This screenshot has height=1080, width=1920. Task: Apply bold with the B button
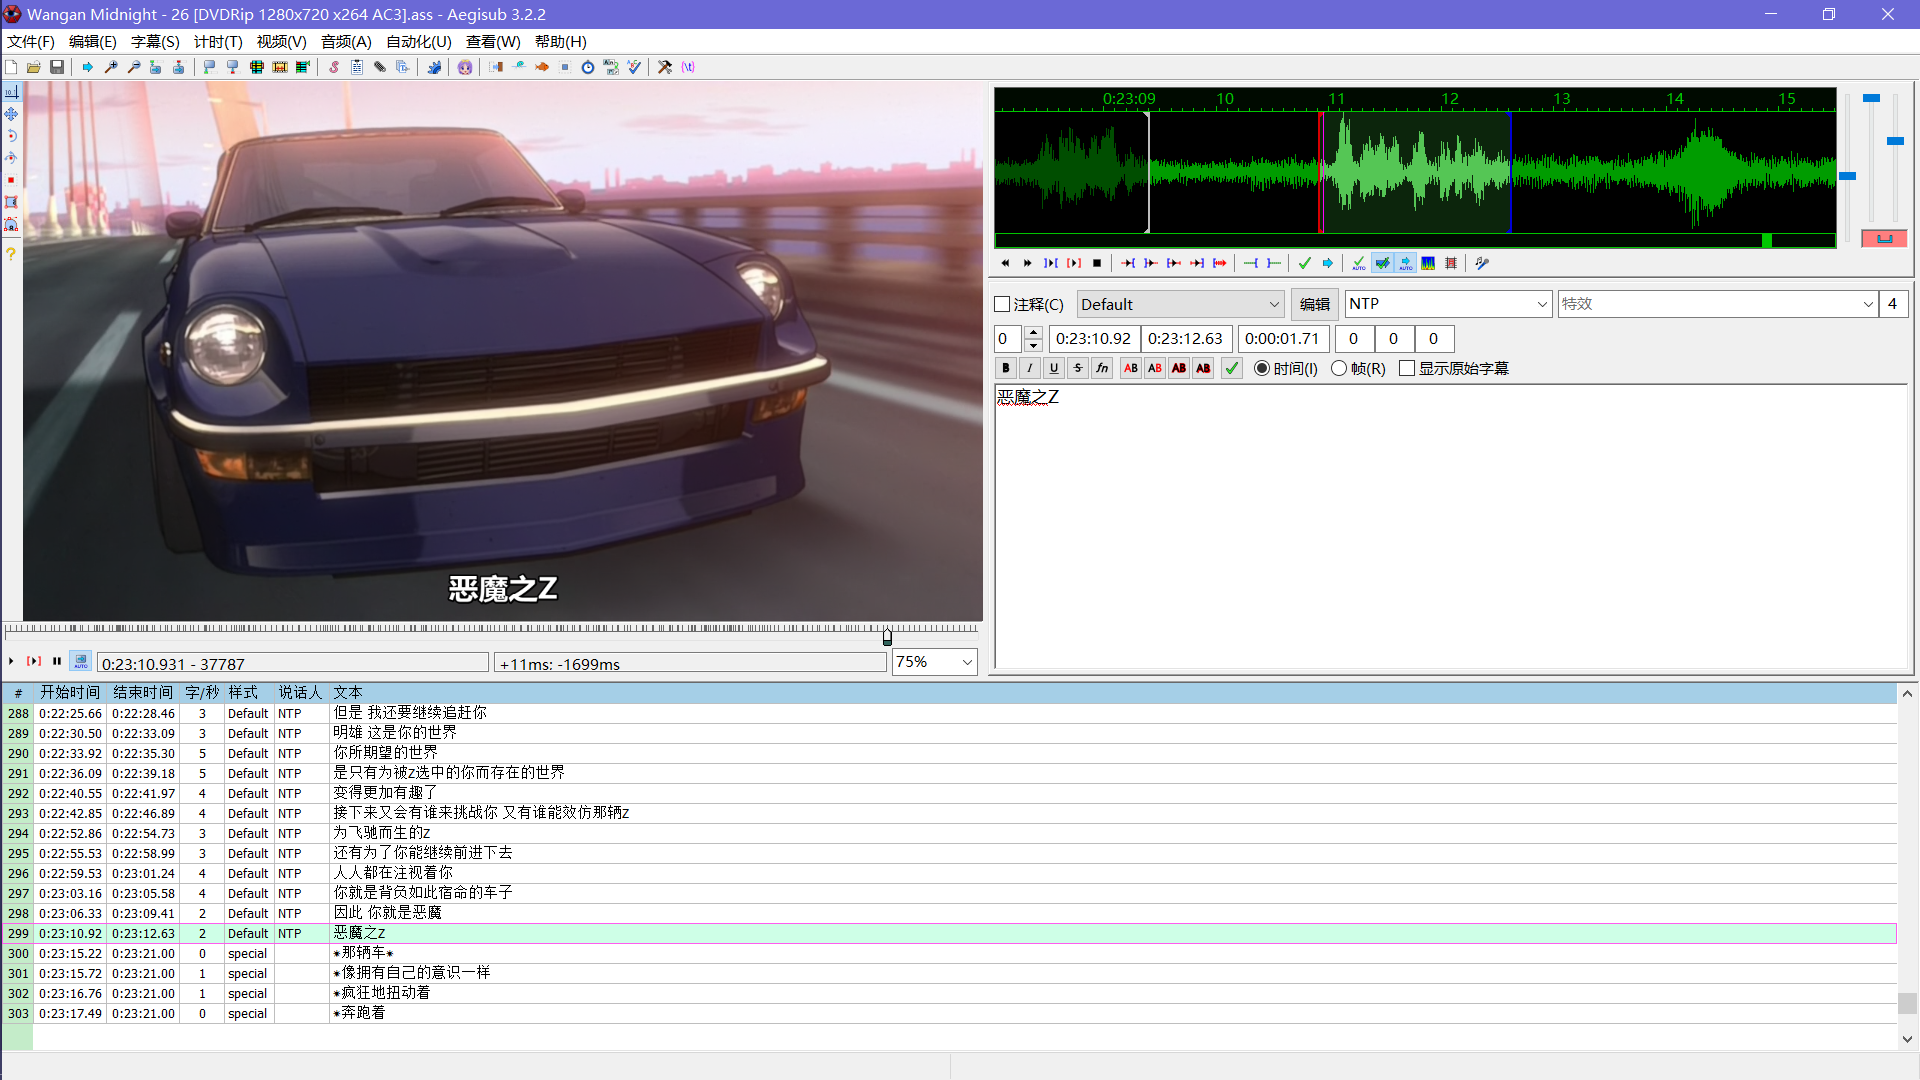1005,368
